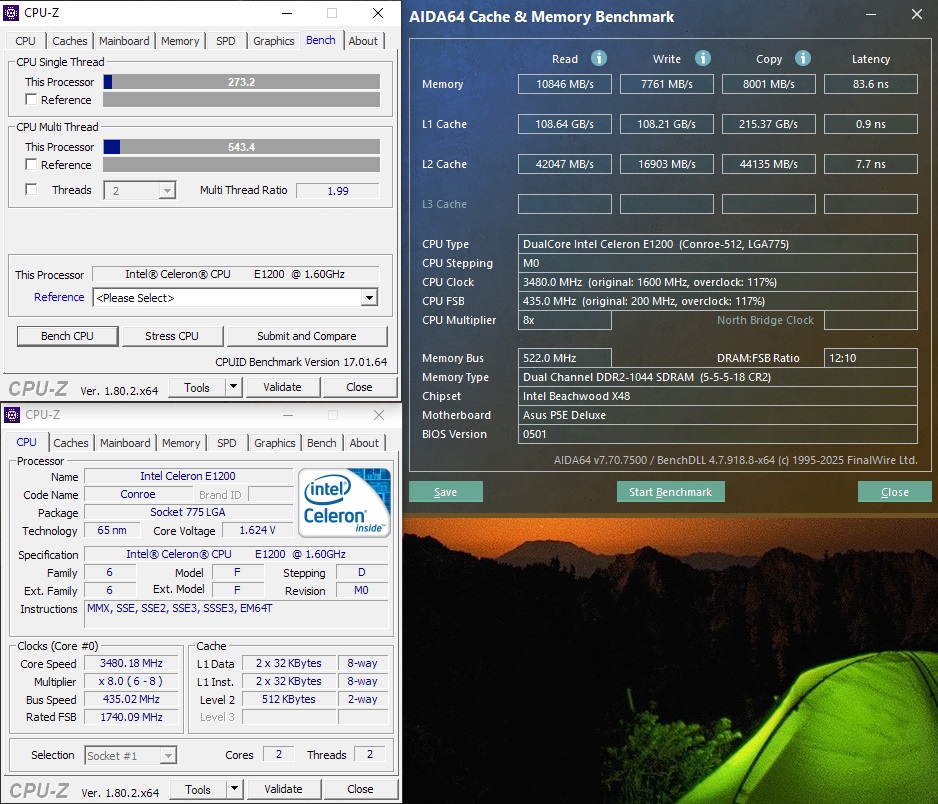
Task: Click the Write info icon in AIDA64
Action: (702, 58)
